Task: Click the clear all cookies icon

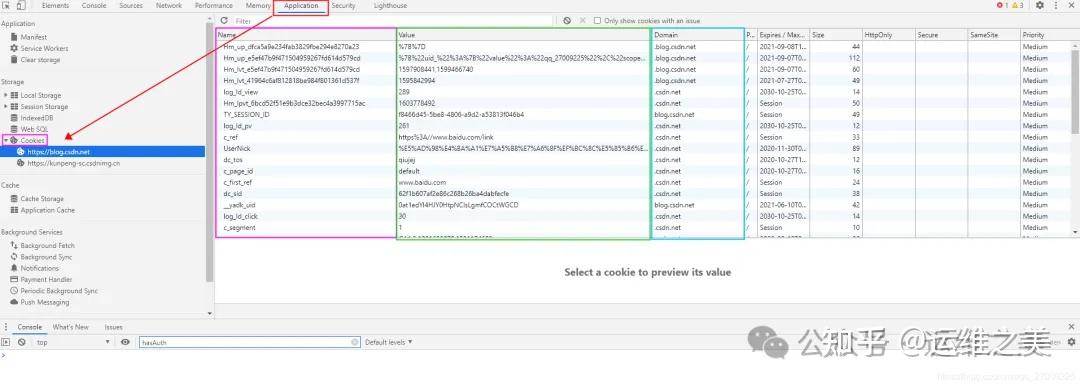Action: point(567,21)
